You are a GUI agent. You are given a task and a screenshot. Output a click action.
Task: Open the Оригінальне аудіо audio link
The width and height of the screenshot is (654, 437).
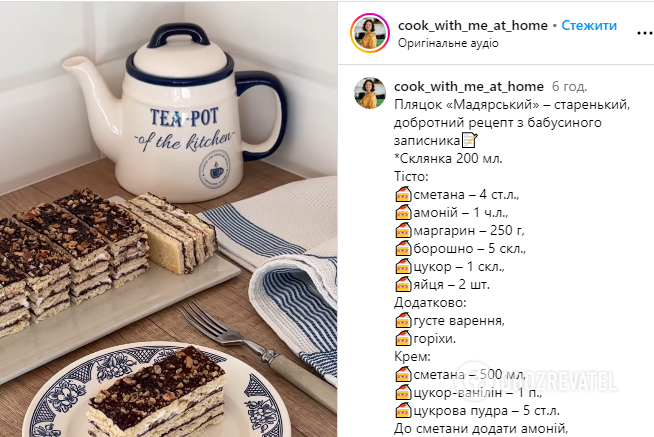(448, 43)
